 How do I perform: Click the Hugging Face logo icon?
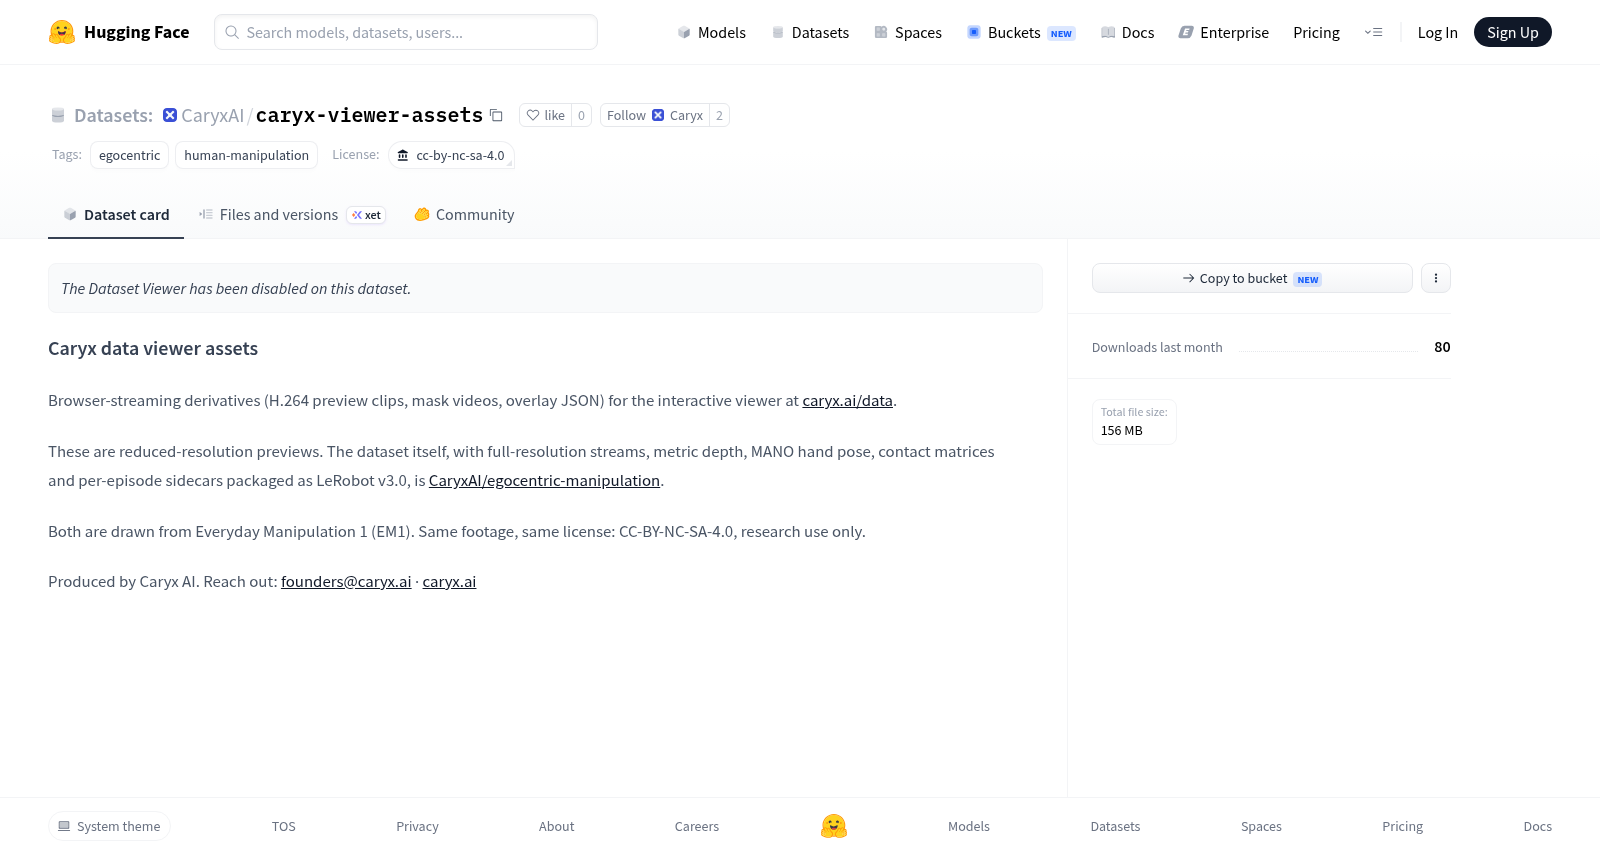[62, 32]
